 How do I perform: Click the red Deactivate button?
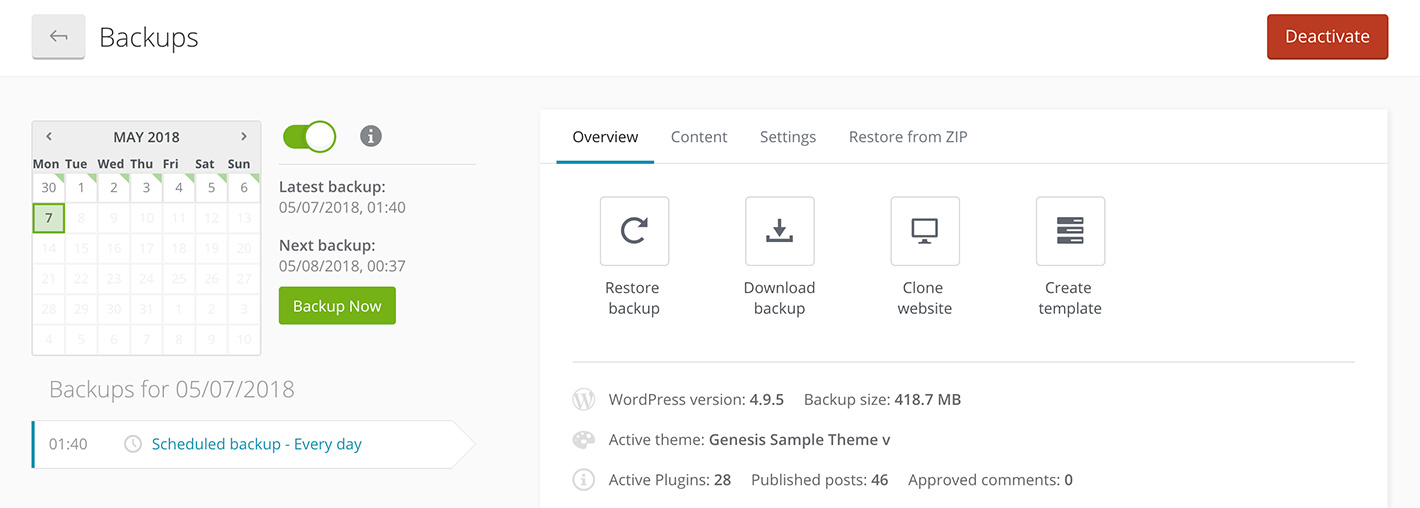tap(1327, 37)
